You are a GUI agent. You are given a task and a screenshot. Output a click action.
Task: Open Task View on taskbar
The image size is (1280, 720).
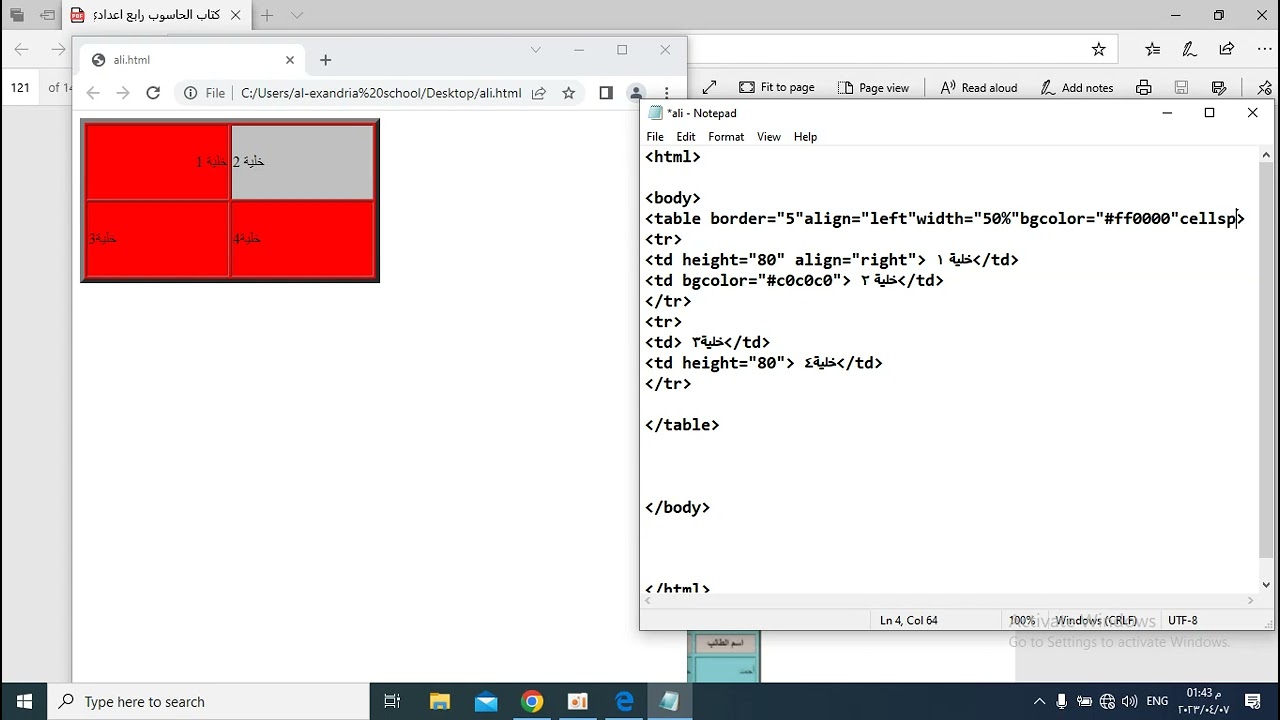tap(392, 701)
